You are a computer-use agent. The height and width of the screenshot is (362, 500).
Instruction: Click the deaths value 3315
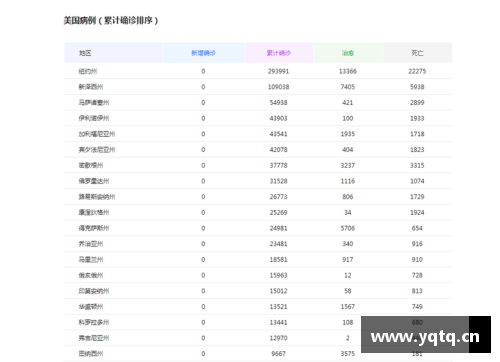pyautogui.click(x=417, y=165)
